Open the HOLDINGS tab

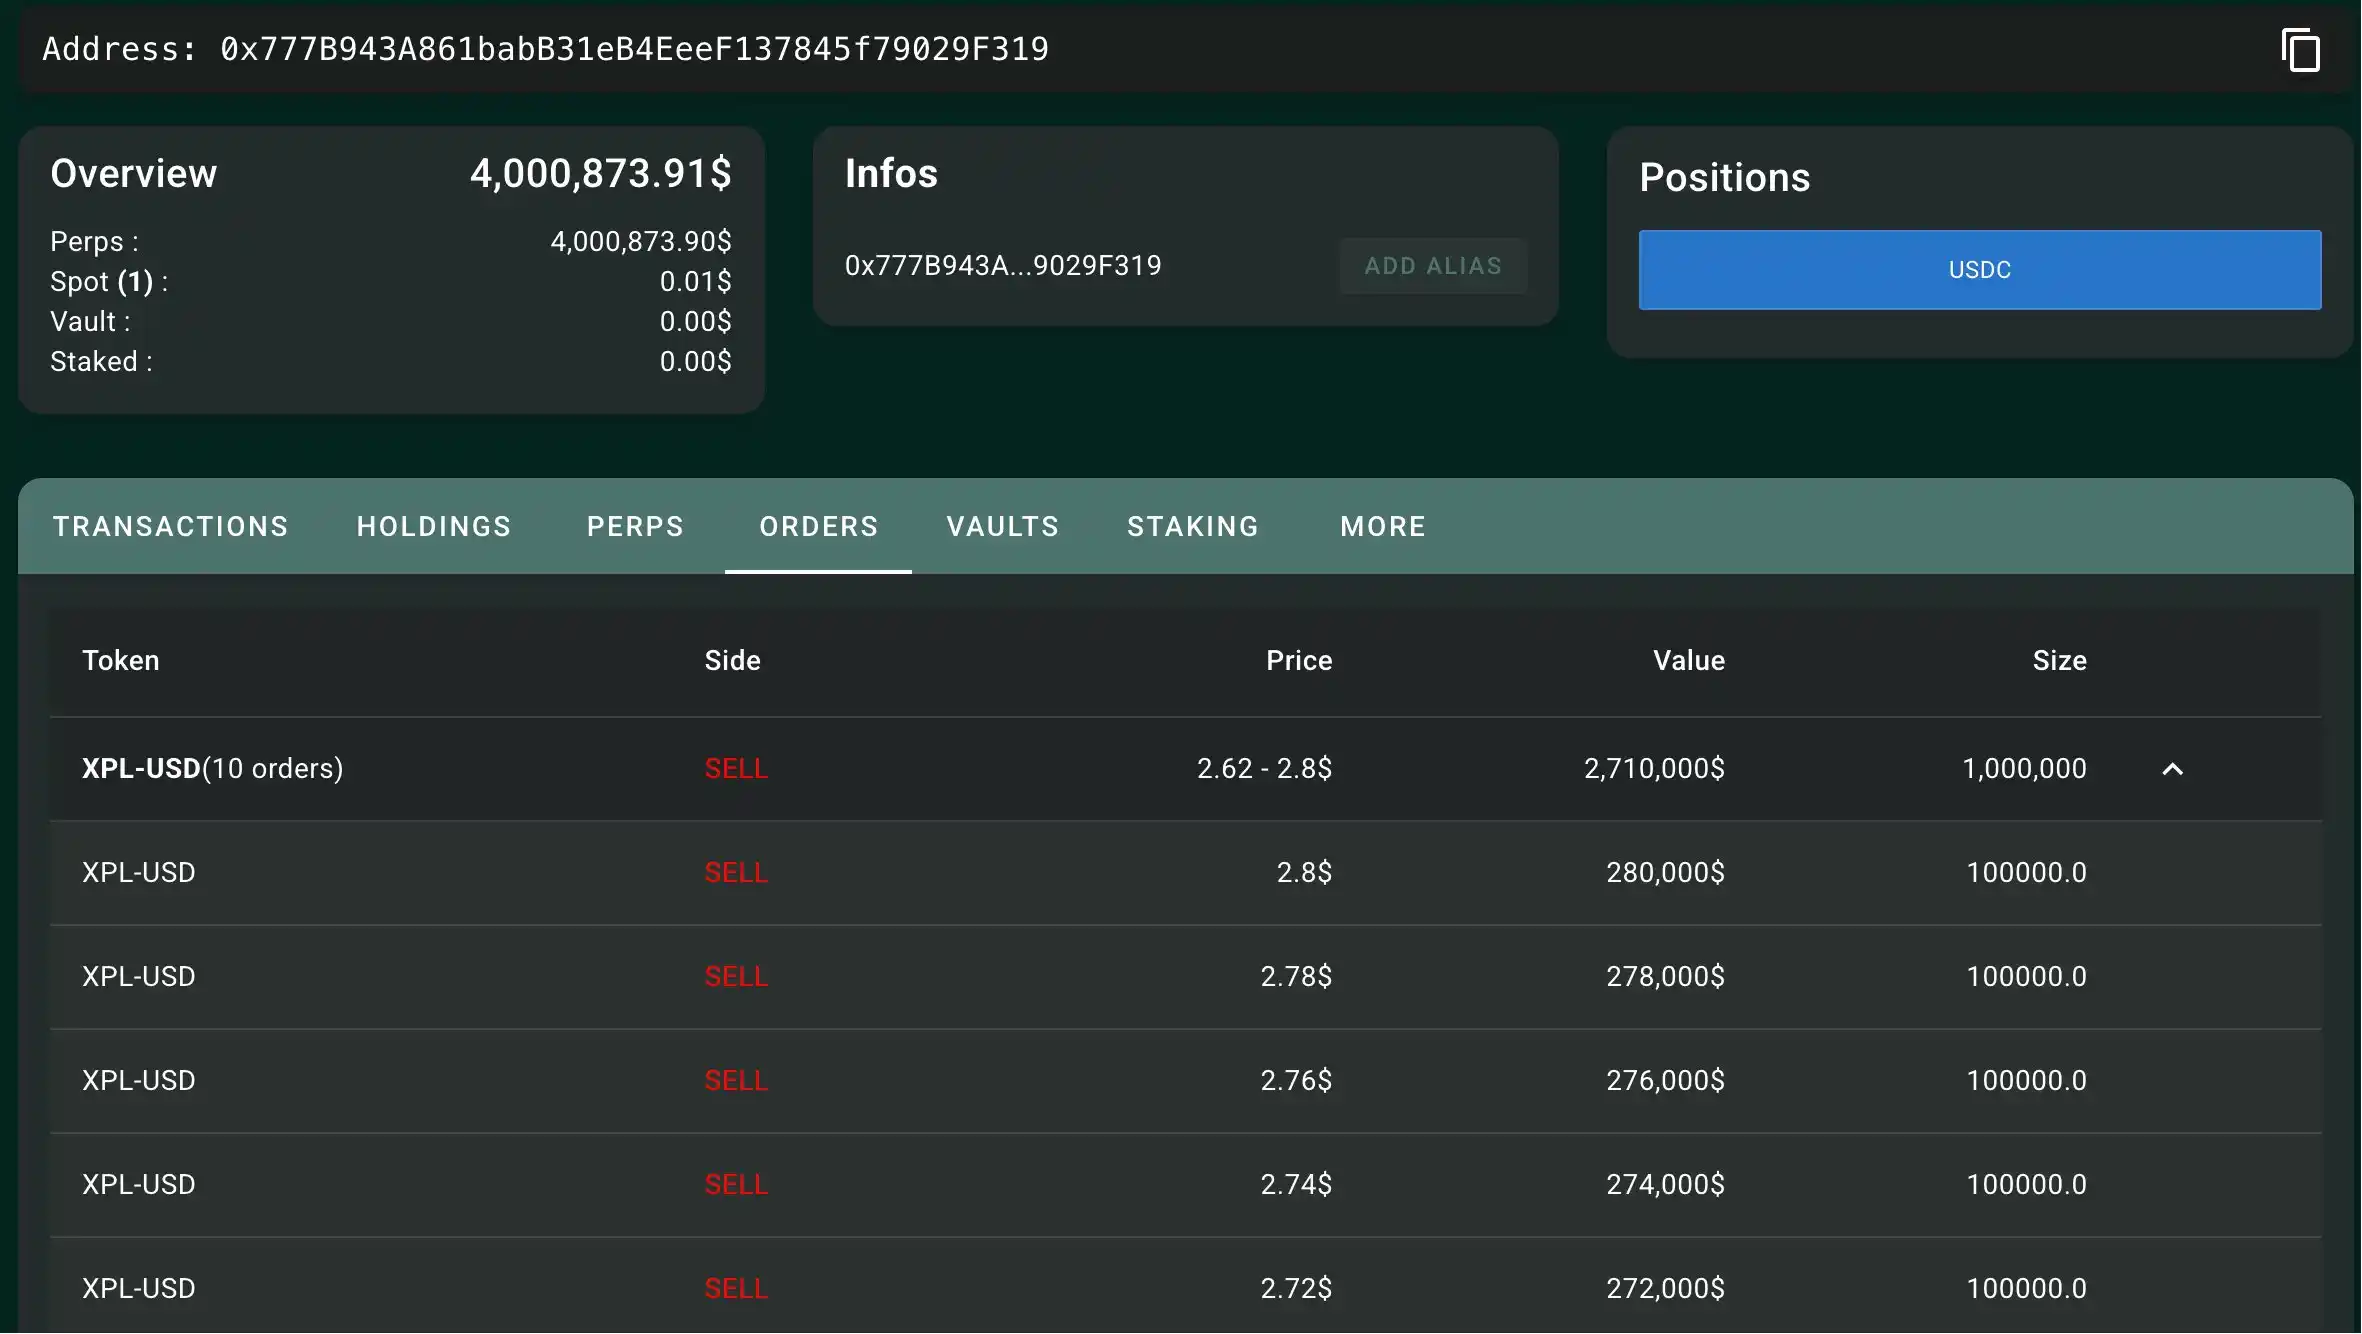[x=434, y=527]
